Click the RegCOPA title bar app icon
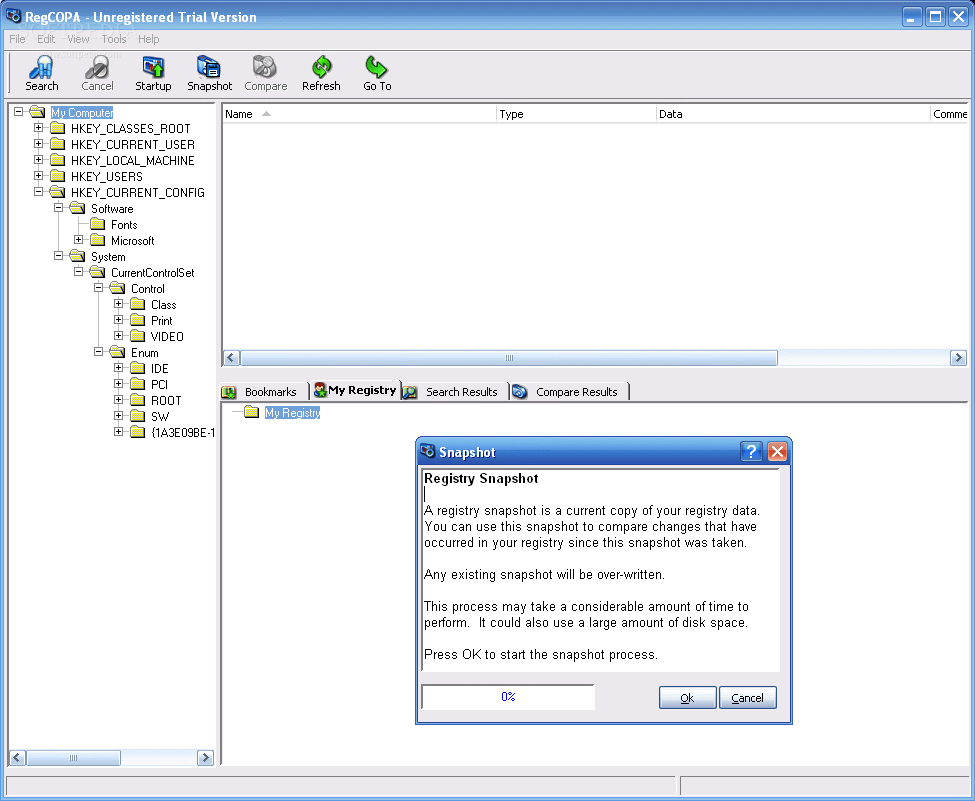Viewport: 975px width, 801px height. pyautogui.click(x=13, y=16)
